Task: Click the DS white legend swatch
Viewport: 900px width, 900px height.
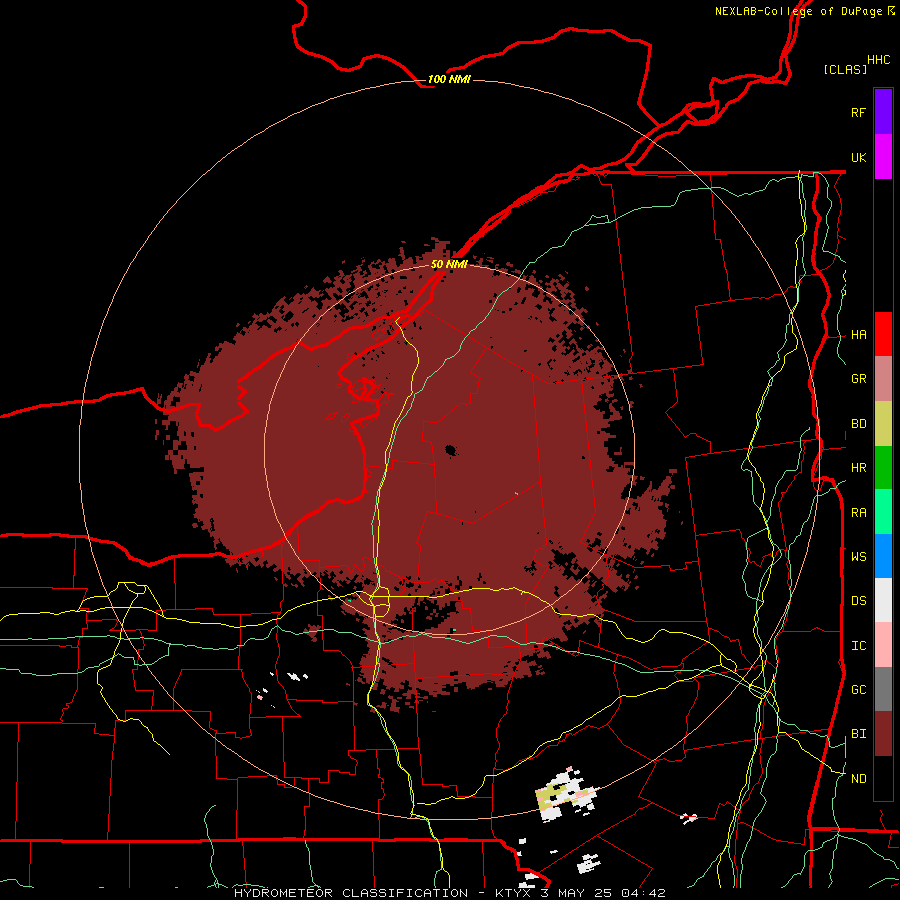Action: click(883, 600)
